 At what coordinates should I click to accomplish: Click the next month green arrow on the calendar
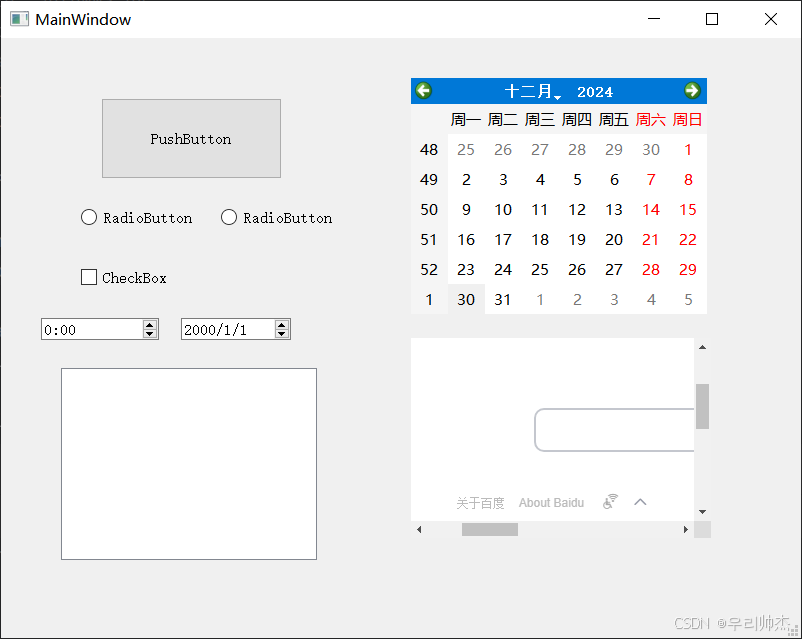click(x=692, y=90)
